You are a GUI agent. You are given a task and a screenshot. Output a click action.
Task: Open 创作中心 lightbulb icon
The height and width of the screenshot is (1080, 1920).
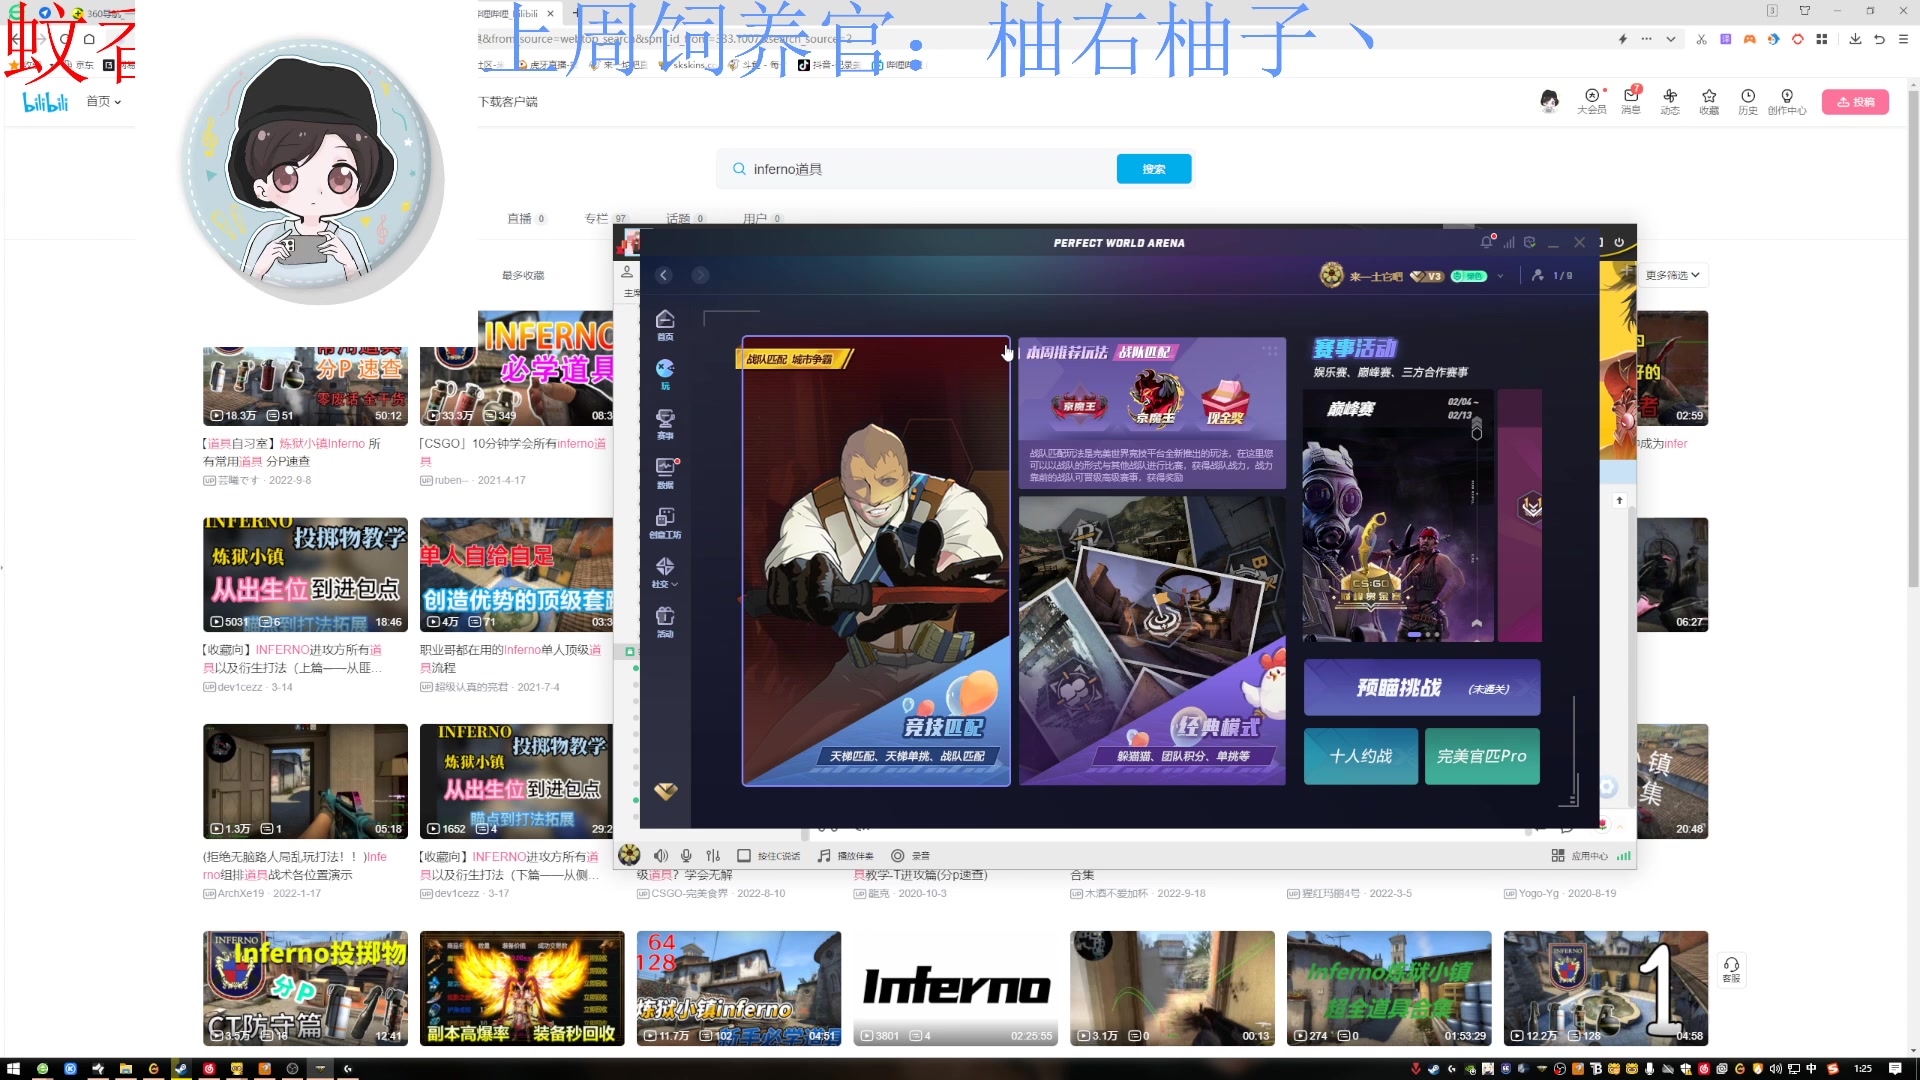pos(1787,101)
